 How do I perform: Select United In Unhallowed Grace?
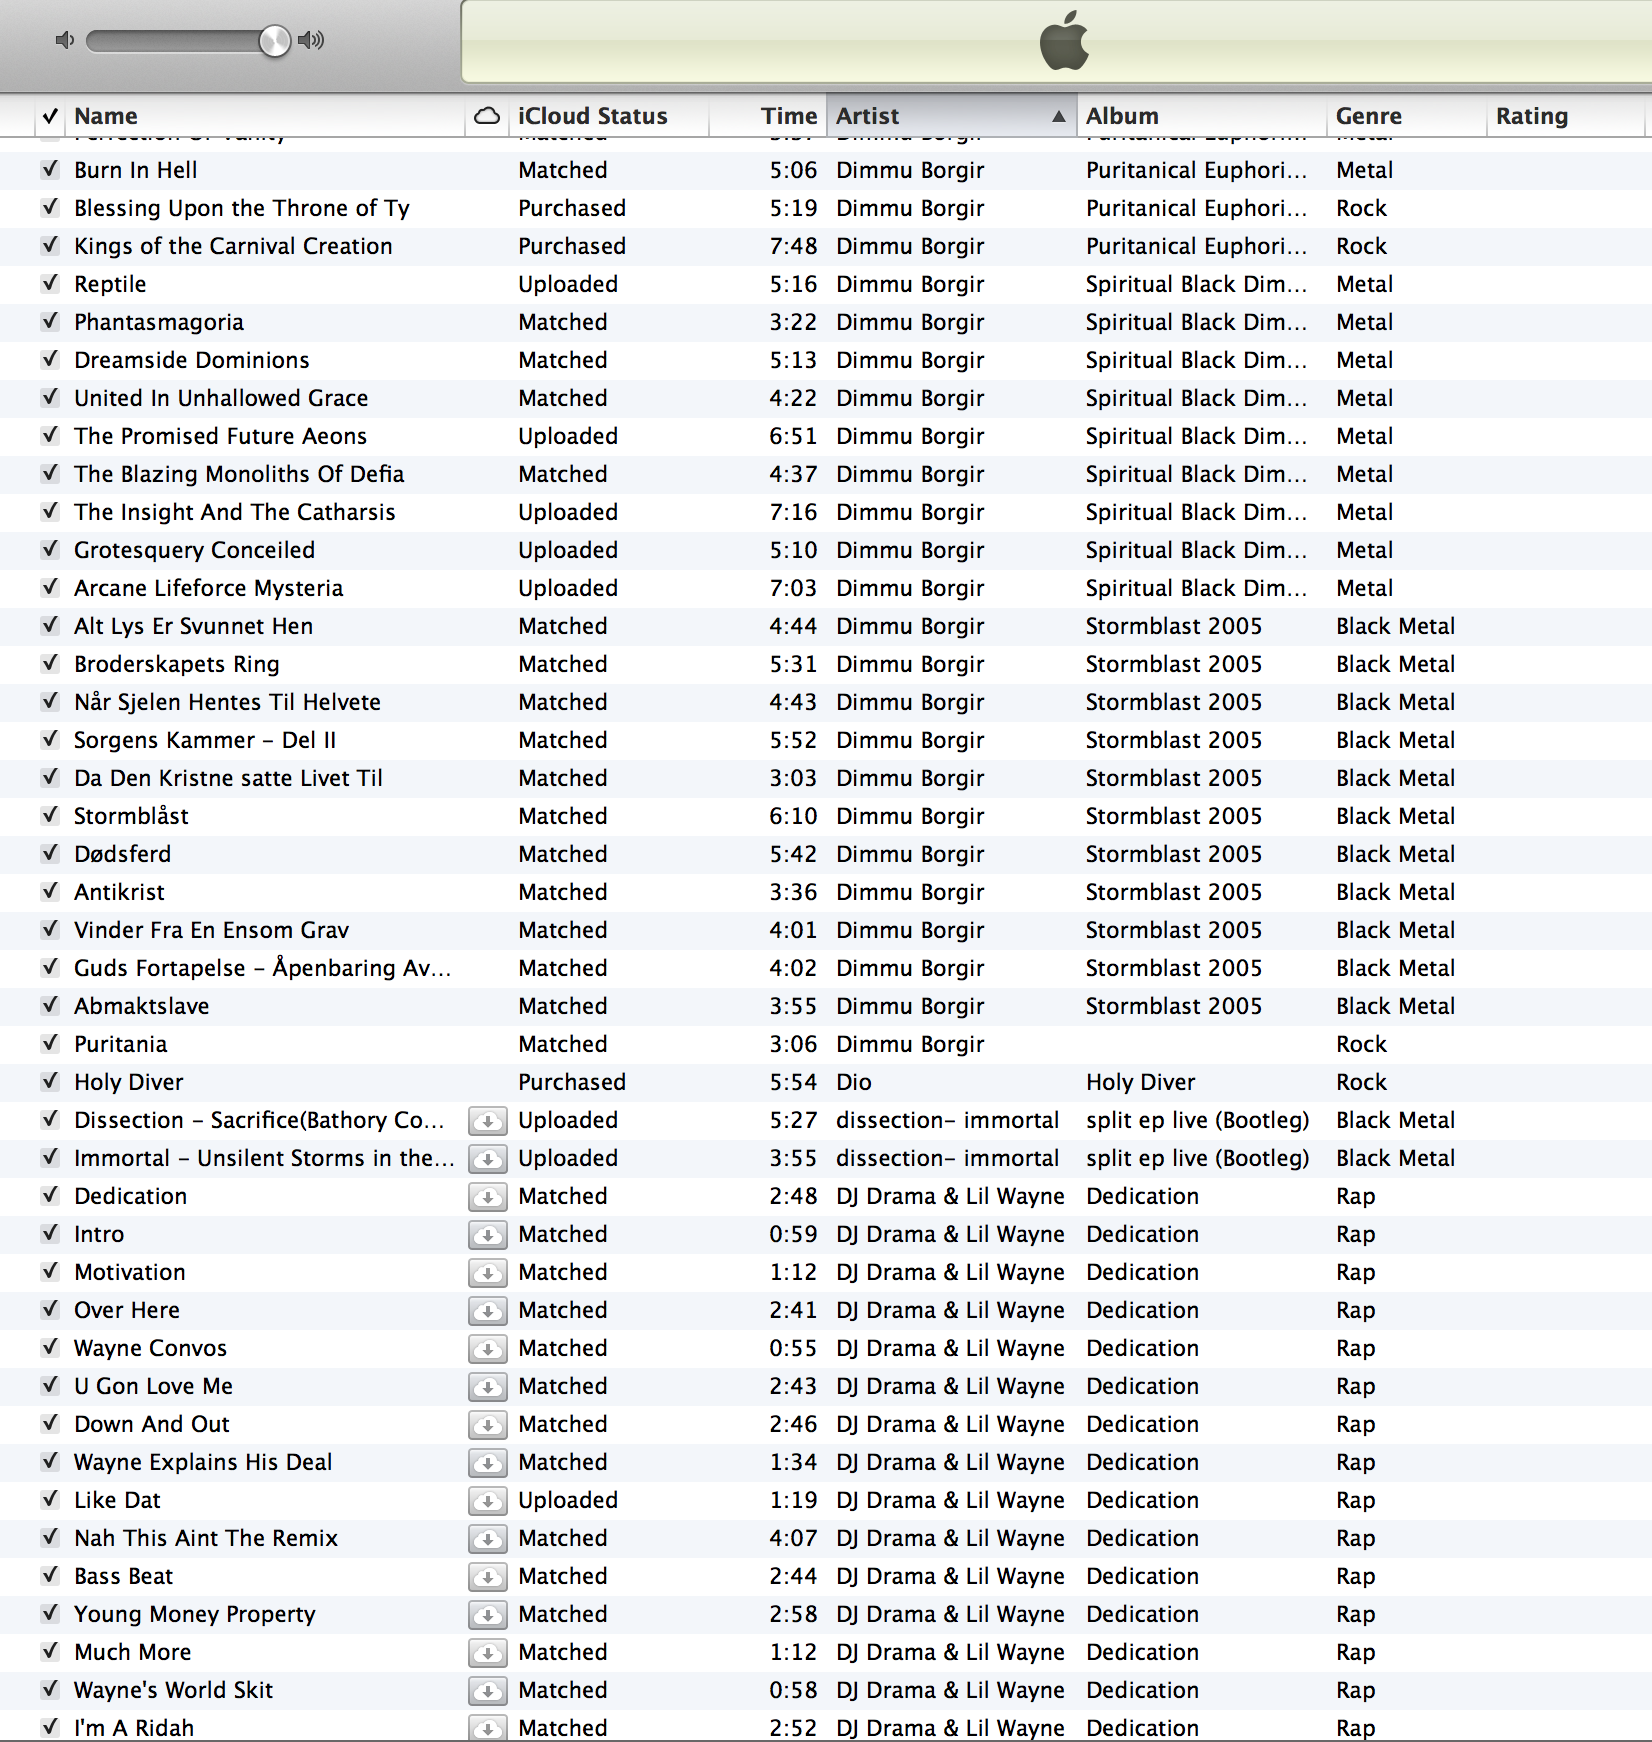(221, 398)
